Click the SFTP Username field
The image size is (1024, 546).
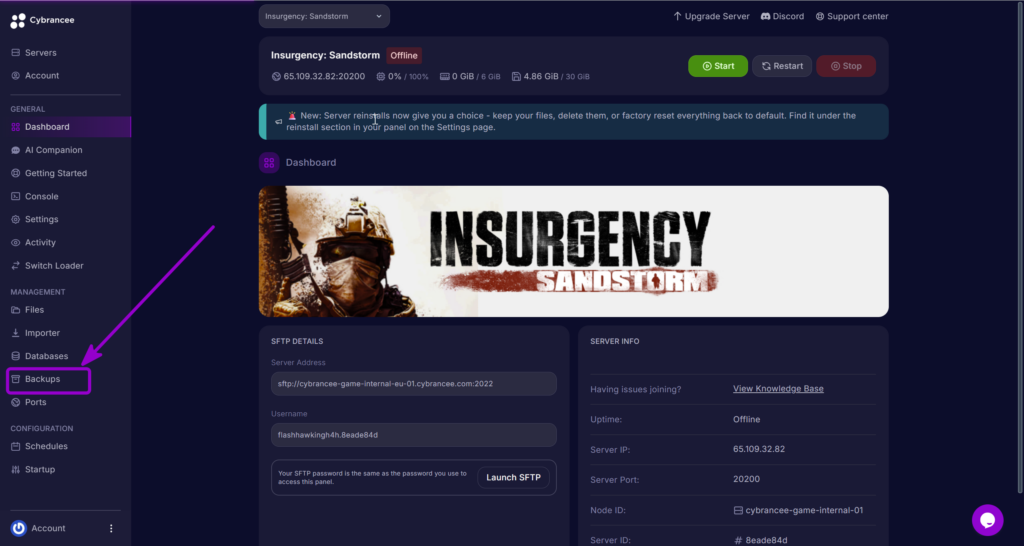point(414,435)
